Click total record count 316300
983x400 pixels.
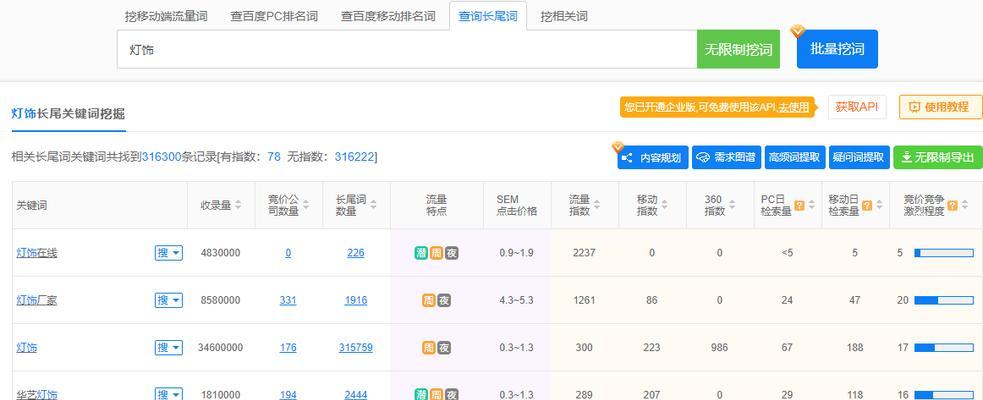click(162, 157)
